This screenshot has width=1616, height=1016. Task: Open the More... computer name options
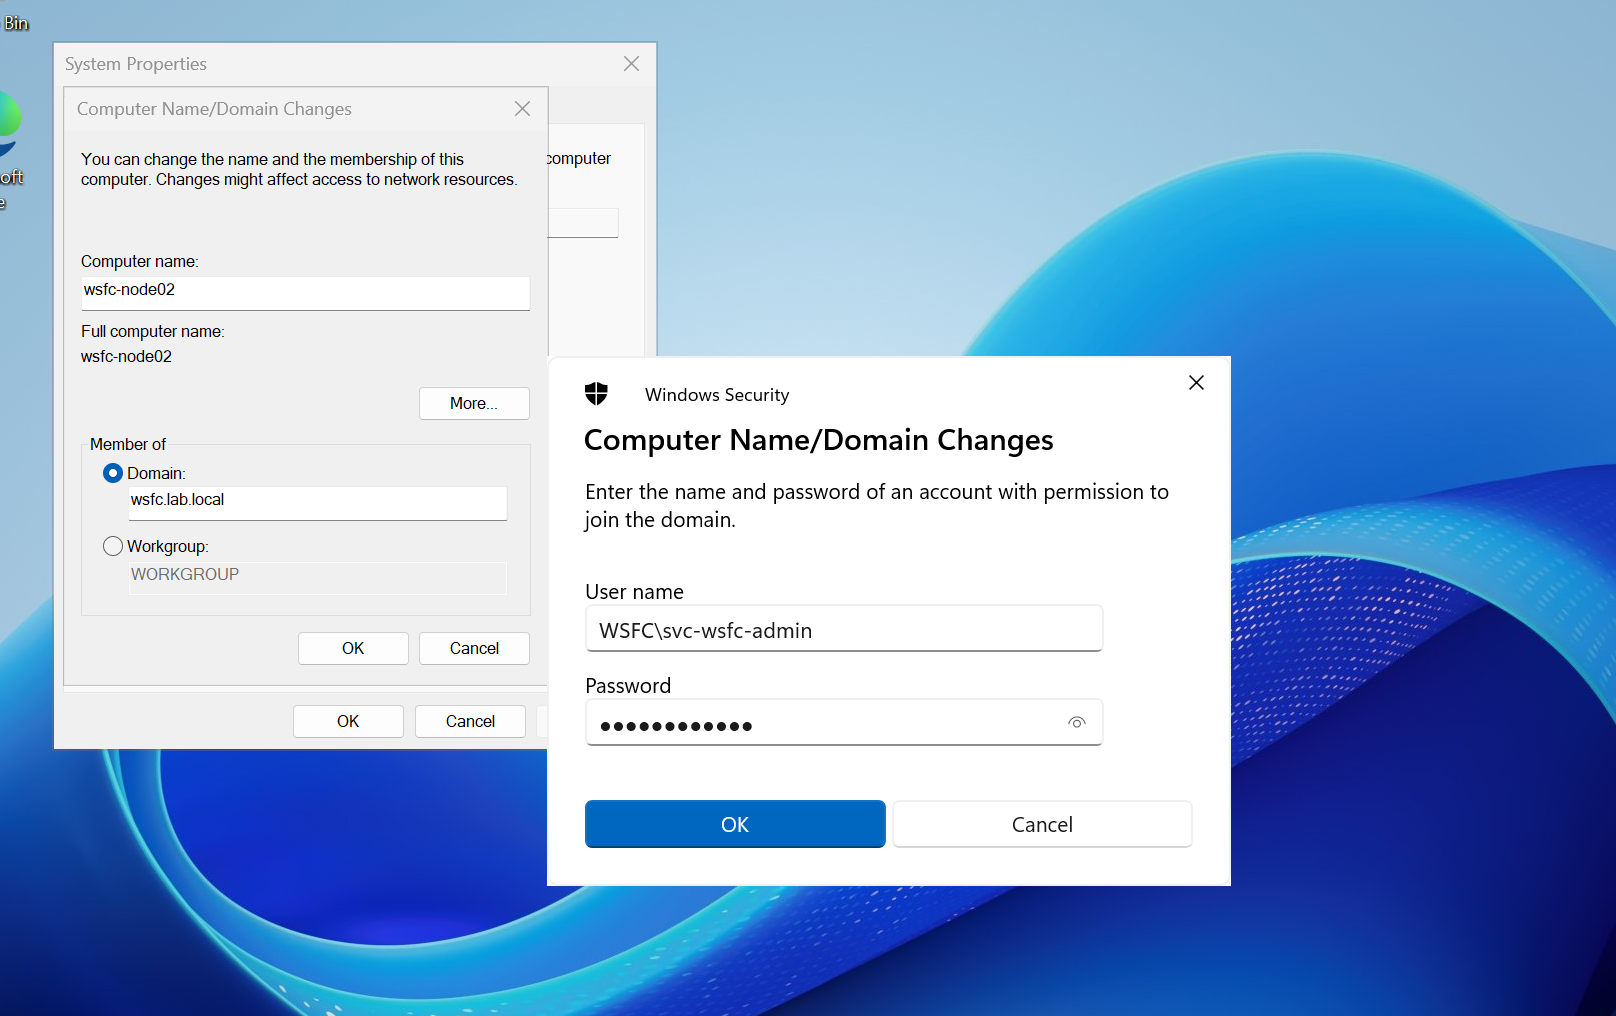pos(474,403)
